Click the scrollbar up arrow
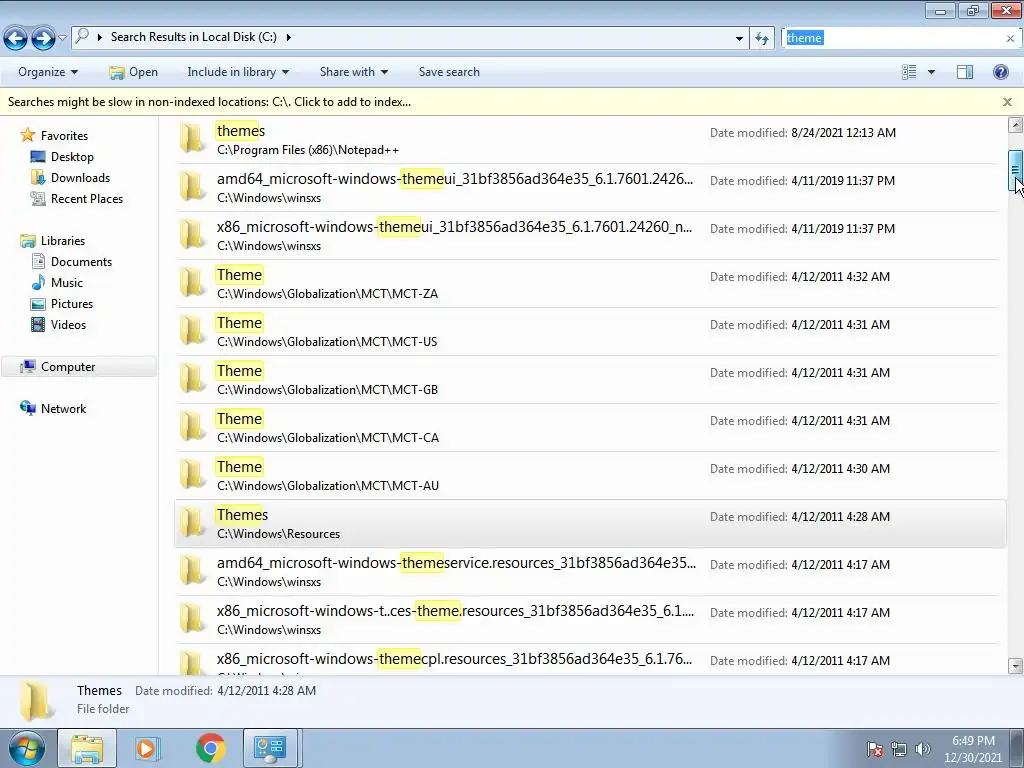1024x768 pixels. pos(1015,125)
